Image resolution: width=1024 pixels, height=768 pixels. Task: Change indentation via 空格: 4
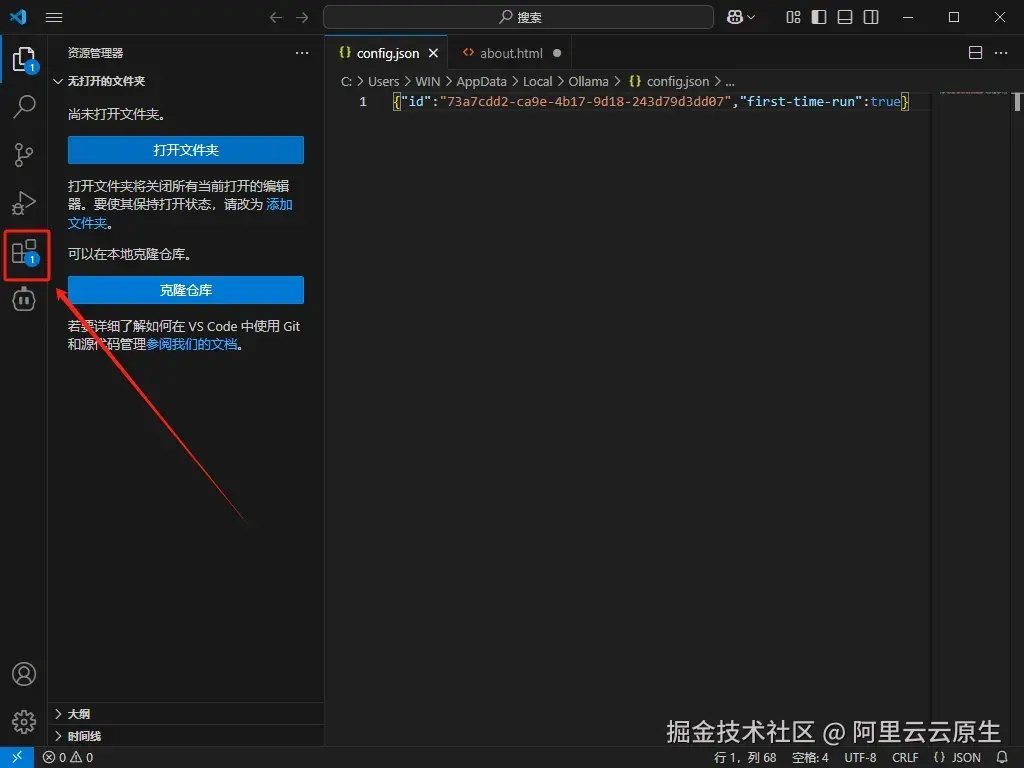(x=810, y=758)
